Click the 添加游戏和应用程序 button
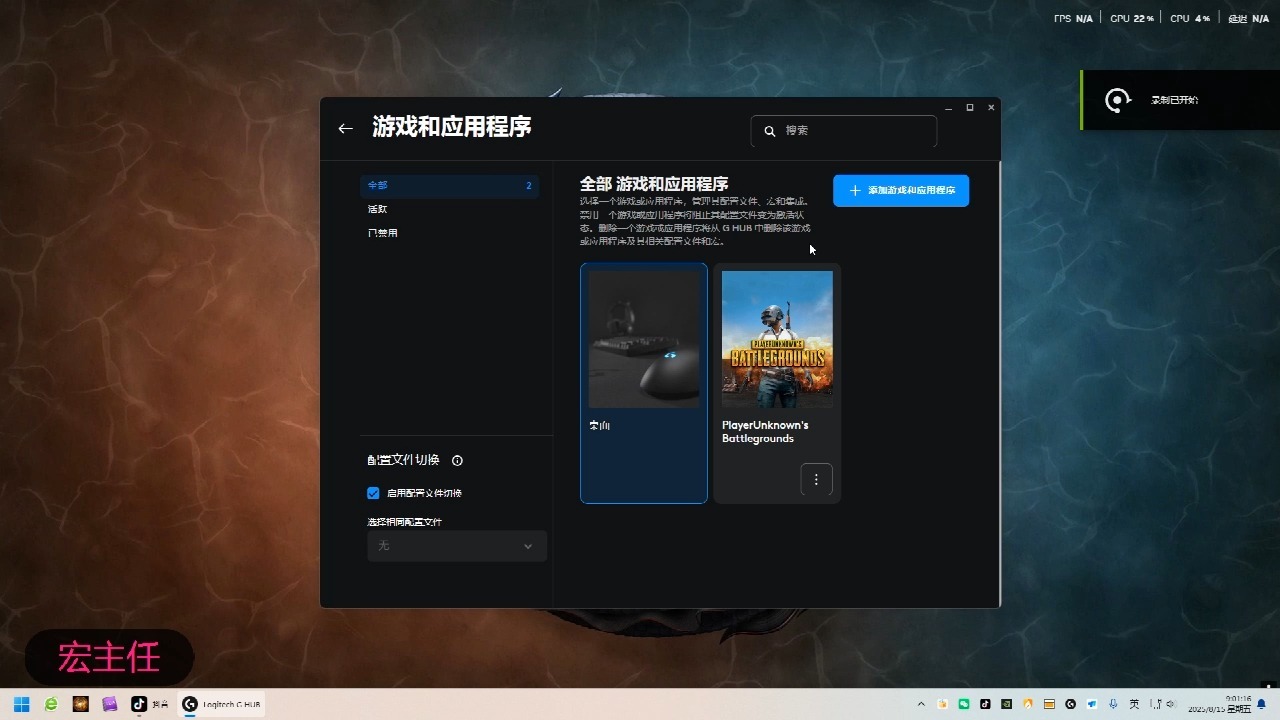 (x=900, y=190)
